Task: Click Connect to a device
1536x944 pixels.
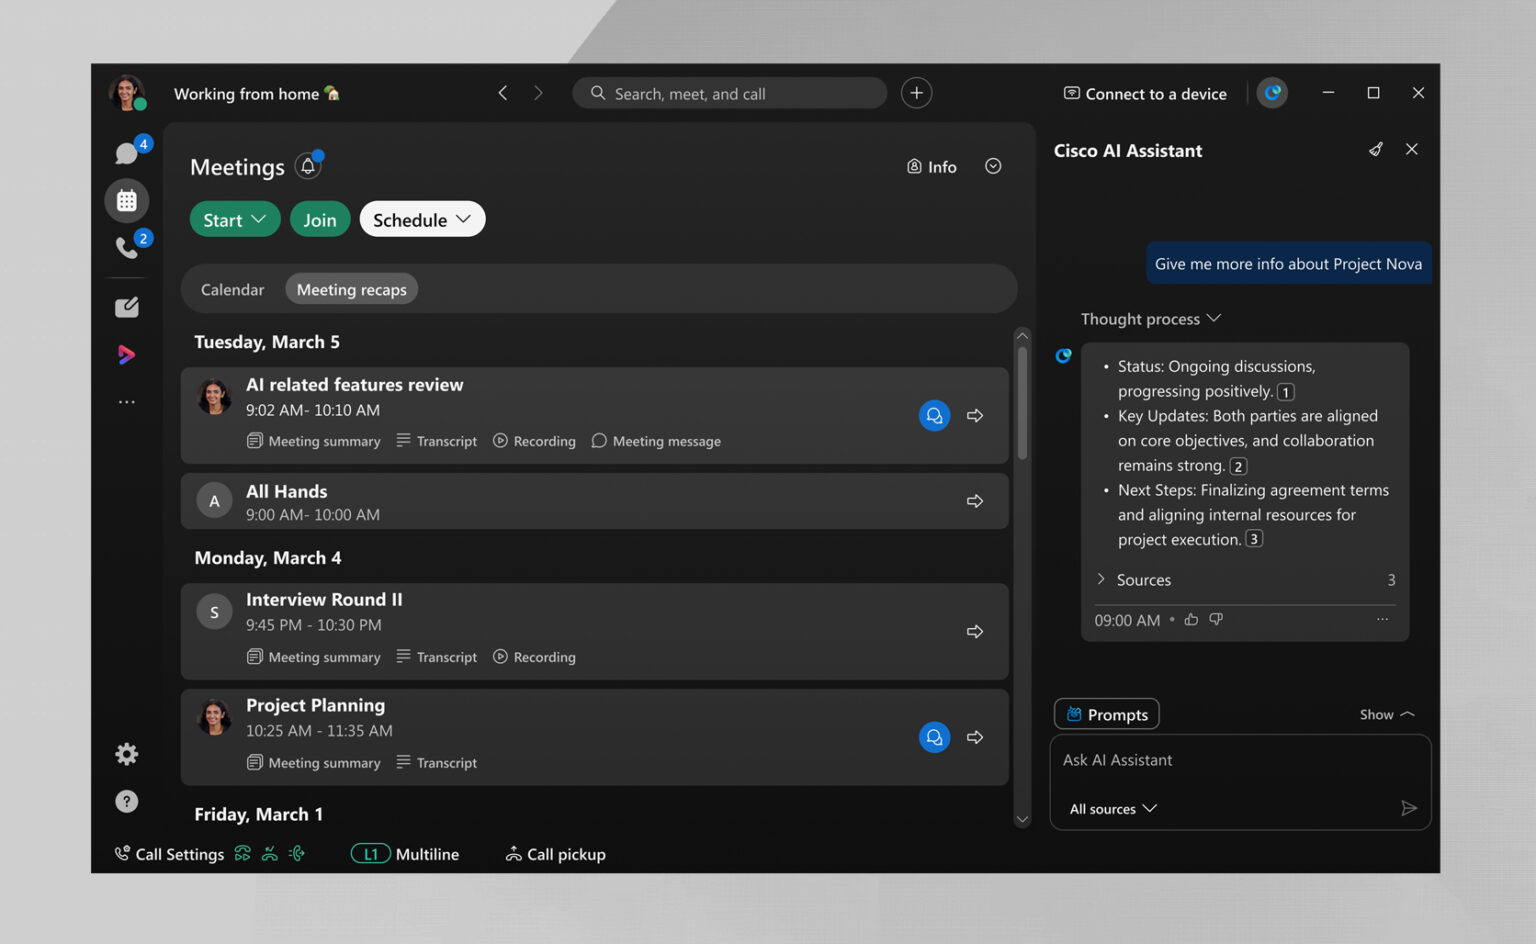Action: pyautogui.click(x=1144, y=93)
